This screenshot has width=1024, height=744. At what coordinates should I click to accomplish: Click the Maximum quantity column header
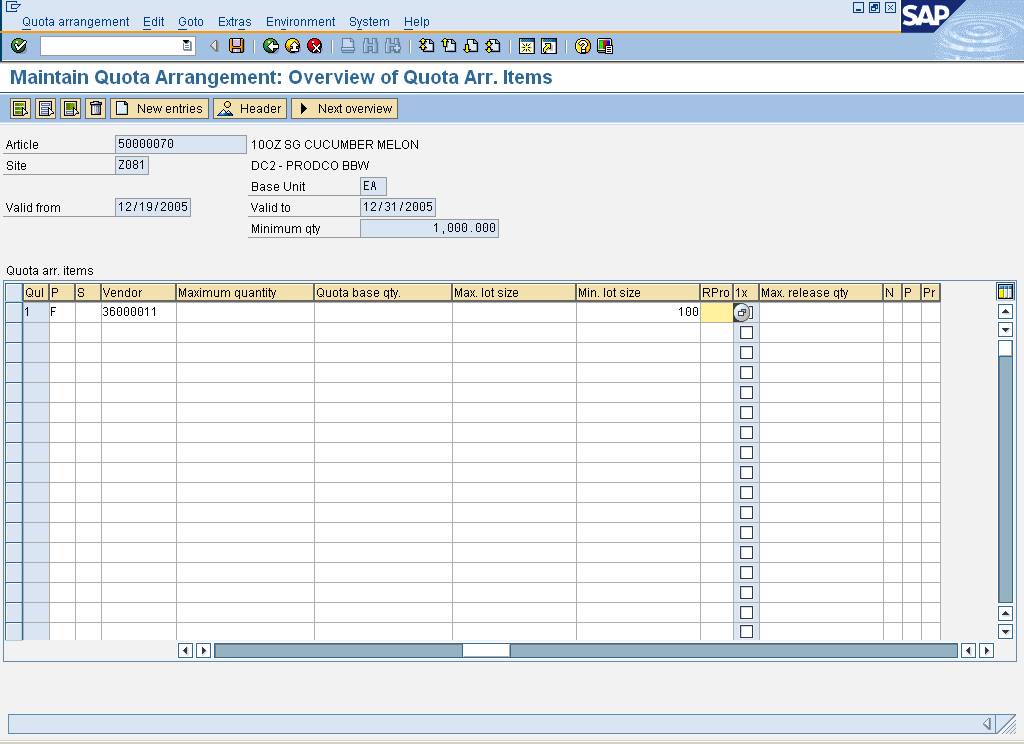[245, 293]
